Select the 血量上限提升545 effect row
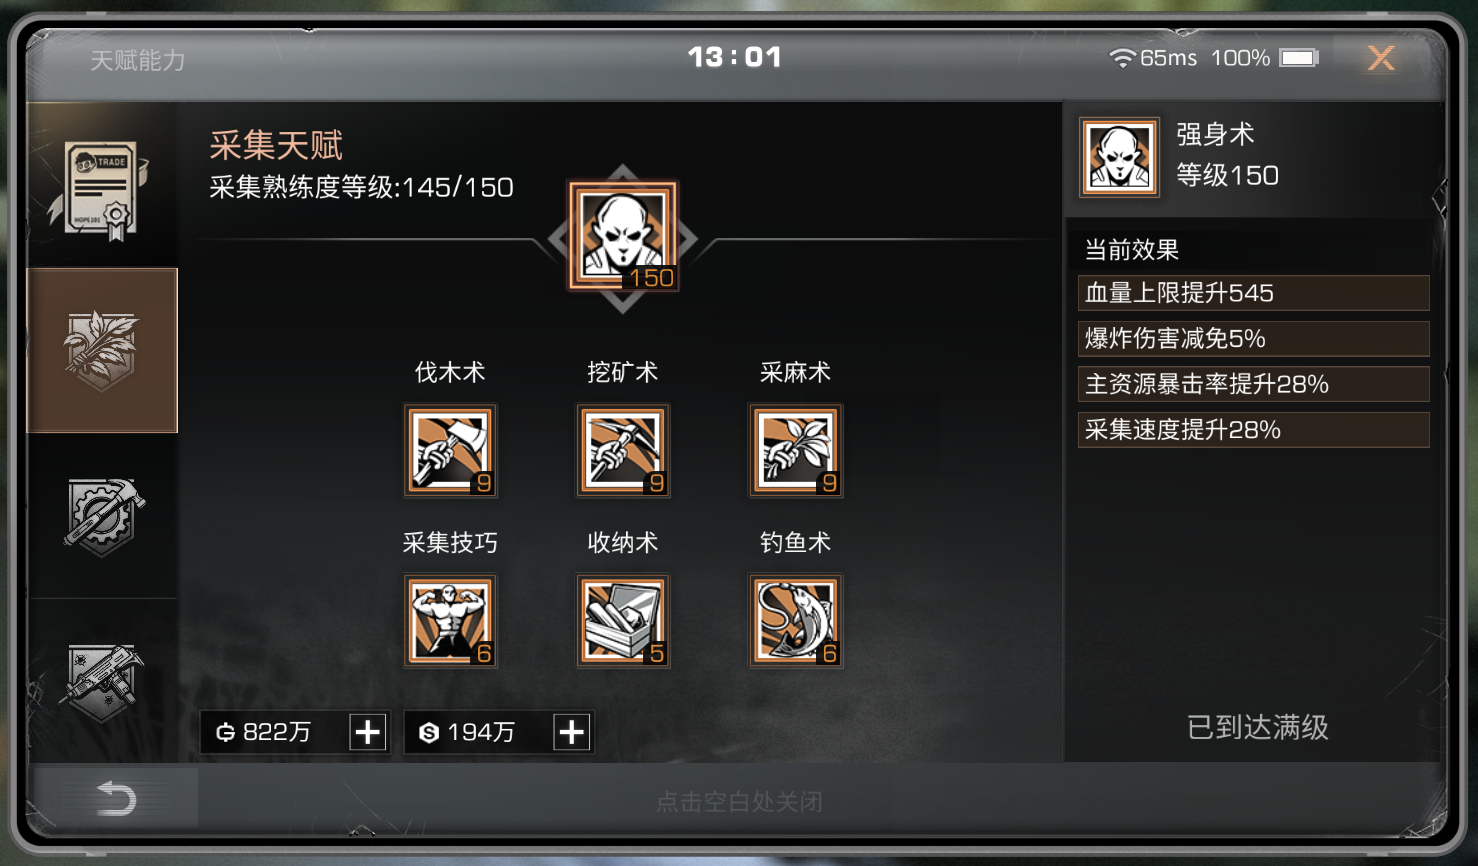1478x866 pixels. tap(1254, 293)
